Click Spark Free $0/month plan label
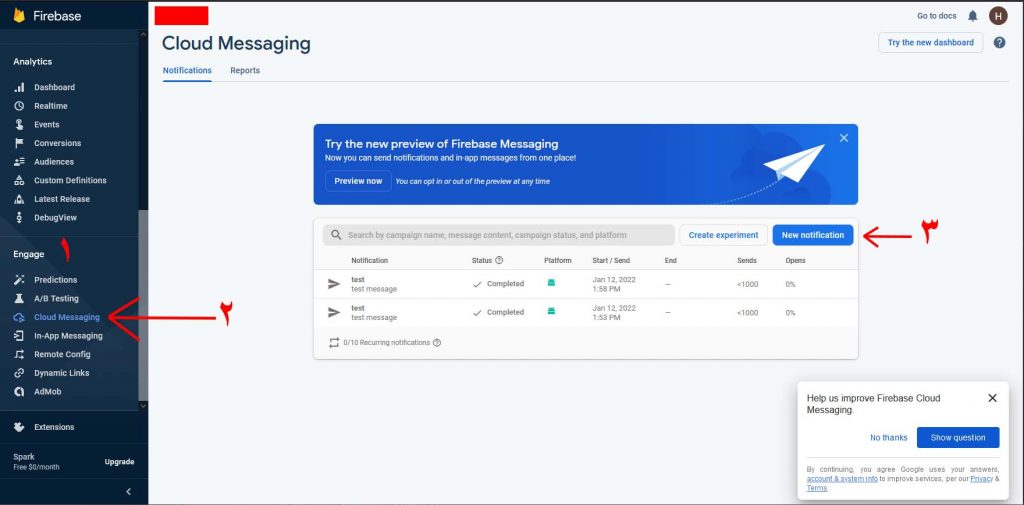The width and height of the screenshot is (1024, 505). pos(36,462)
